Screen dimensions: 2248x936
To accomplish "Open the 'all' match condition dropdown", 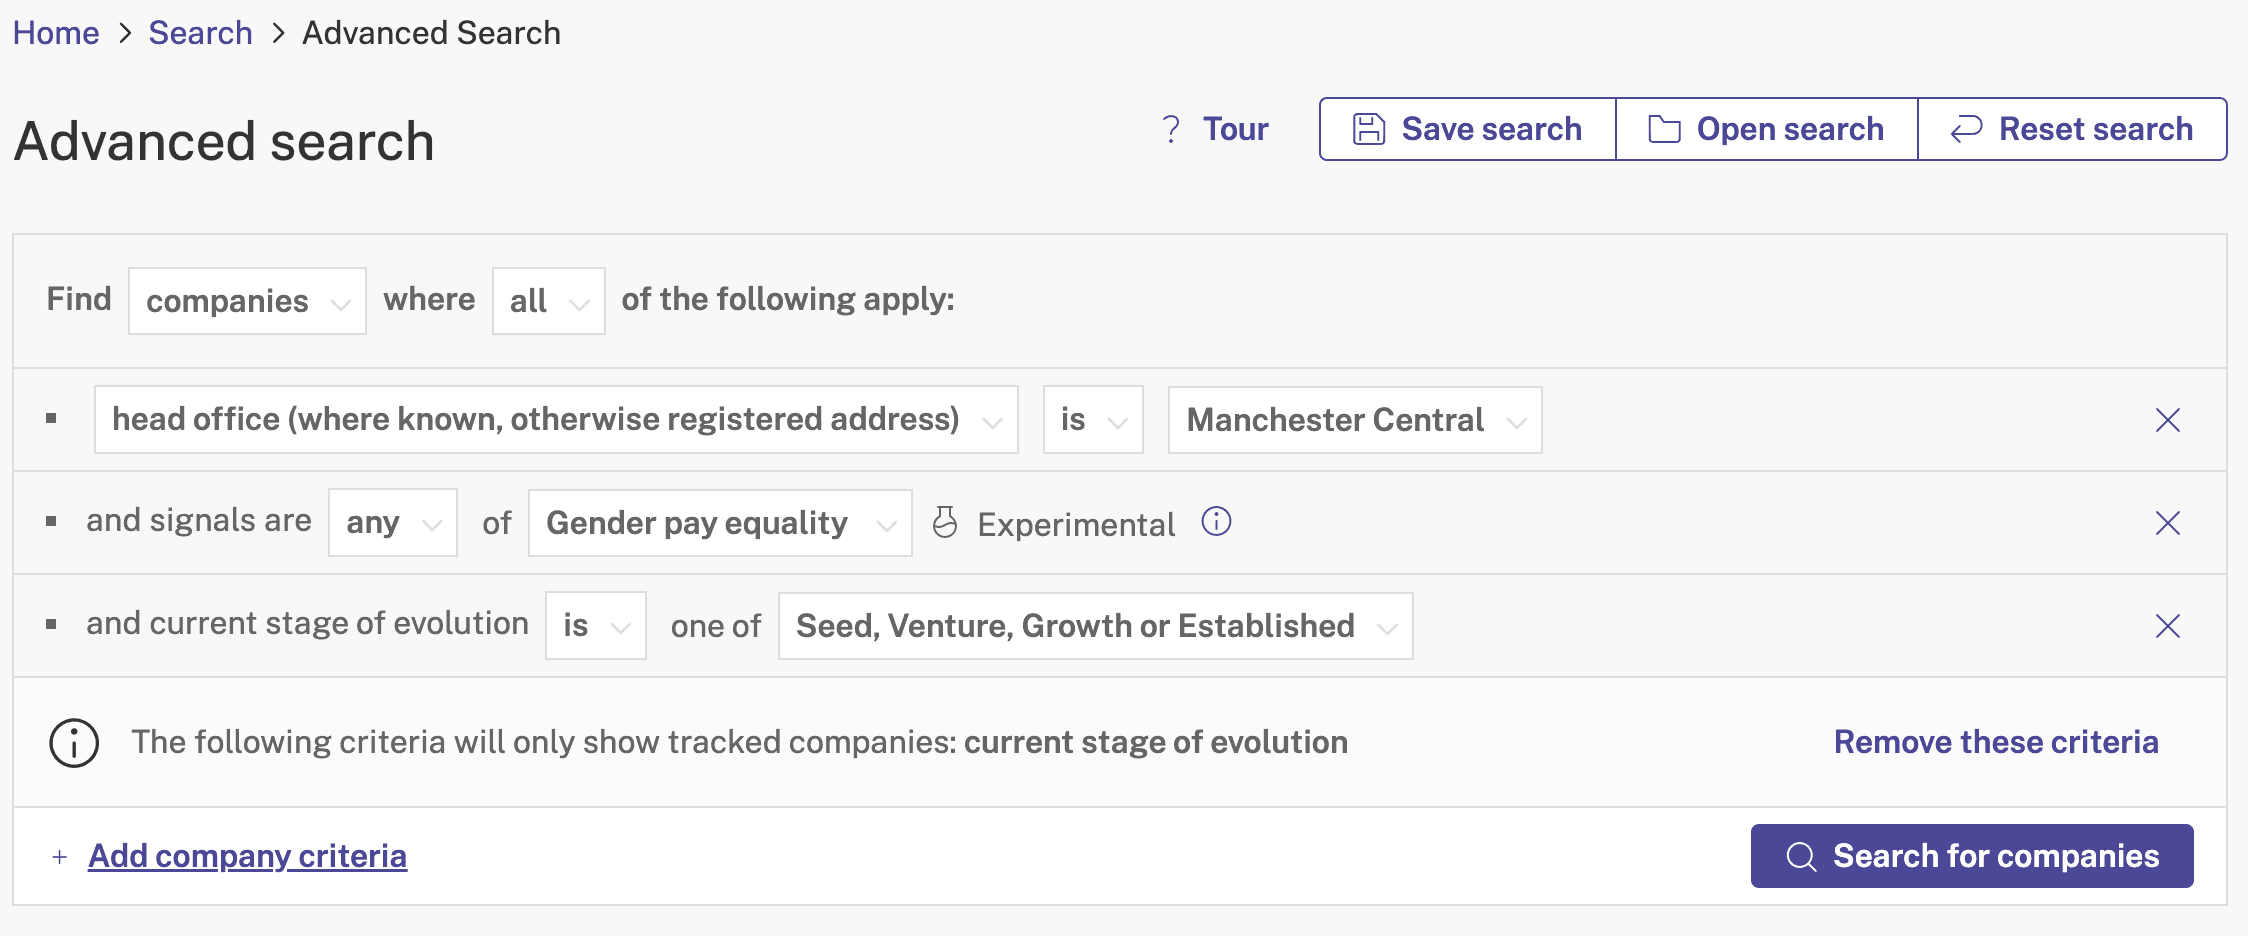I will tap(548, 301).
